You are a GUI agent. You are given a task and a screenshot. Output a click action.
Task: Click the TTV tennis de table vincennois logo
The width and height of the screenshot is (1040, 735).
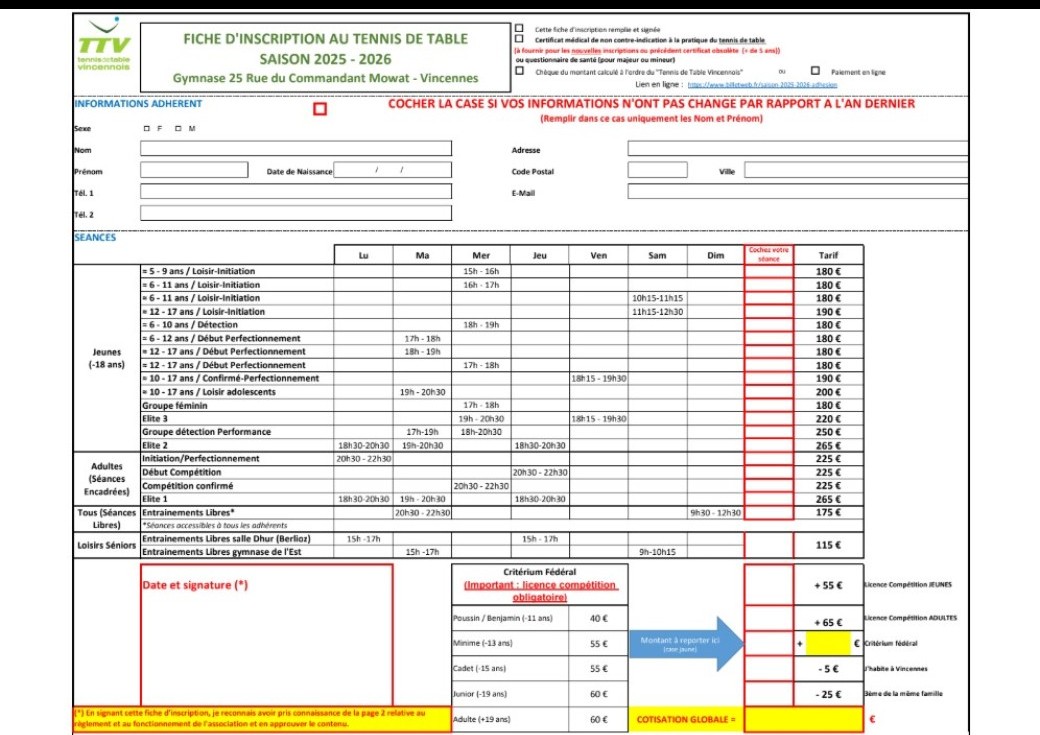tap(105, 45)
